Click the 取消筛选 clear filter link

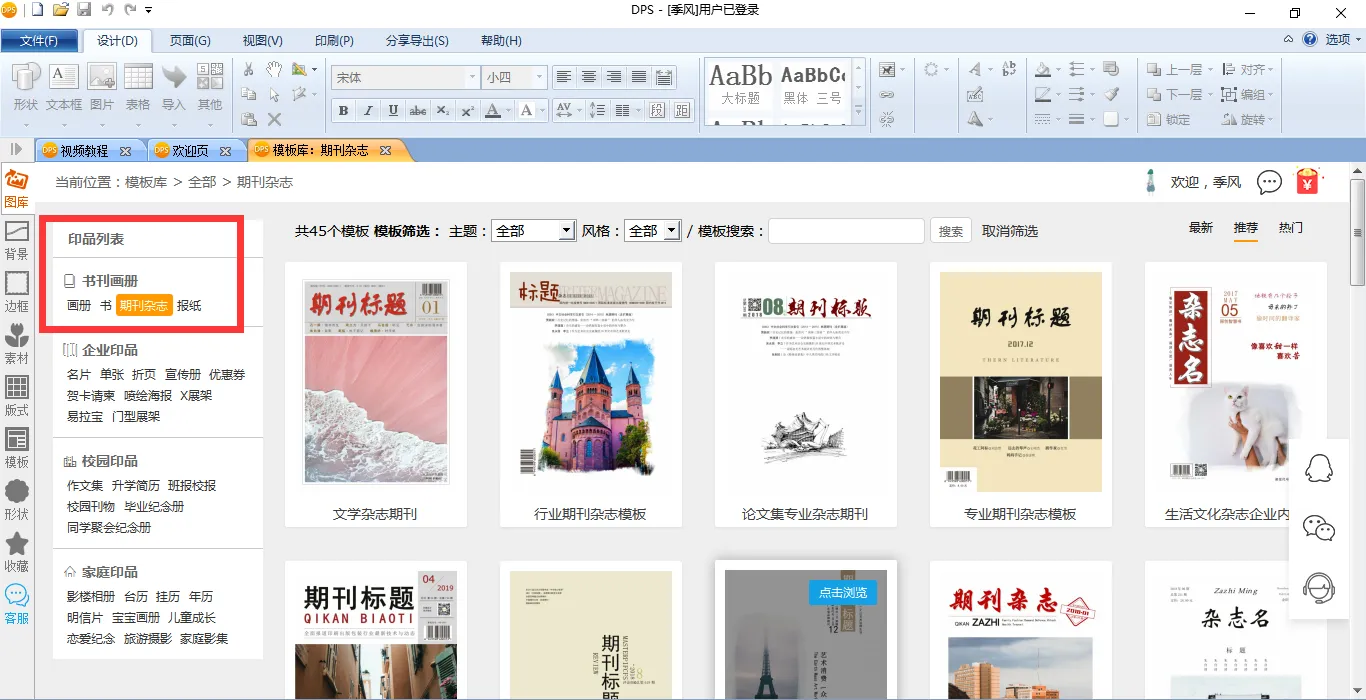[x=1010, y=231]
